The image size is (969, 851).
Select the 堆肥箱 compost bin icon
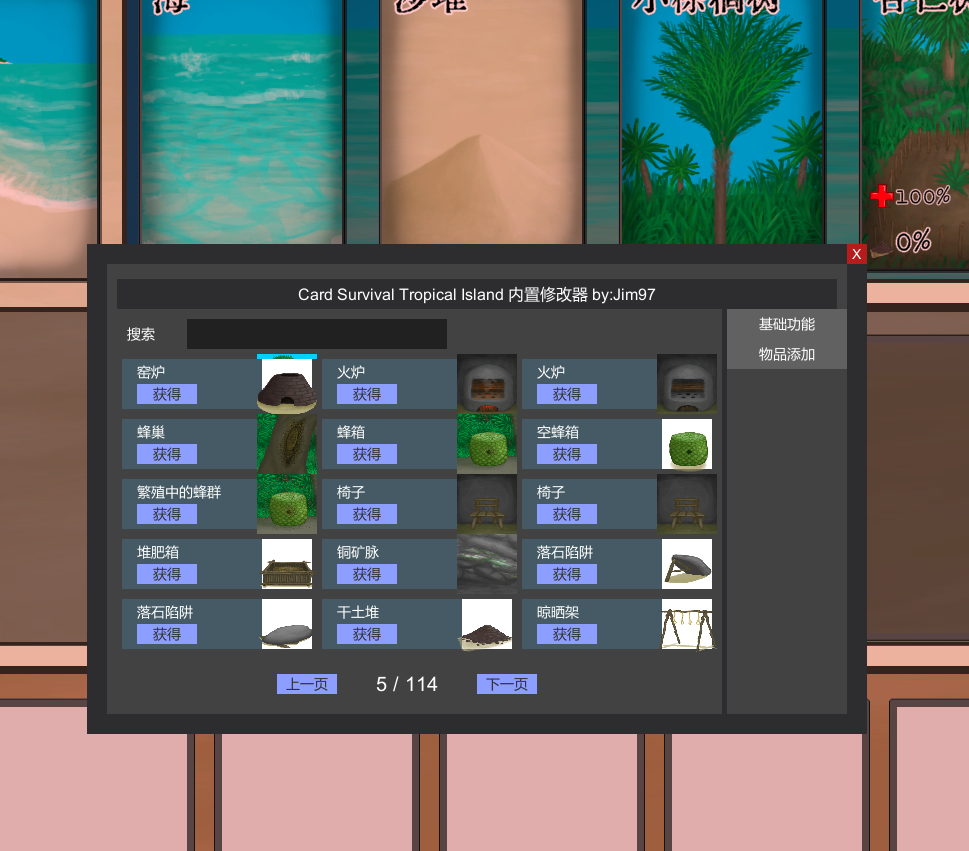(287, 564)
